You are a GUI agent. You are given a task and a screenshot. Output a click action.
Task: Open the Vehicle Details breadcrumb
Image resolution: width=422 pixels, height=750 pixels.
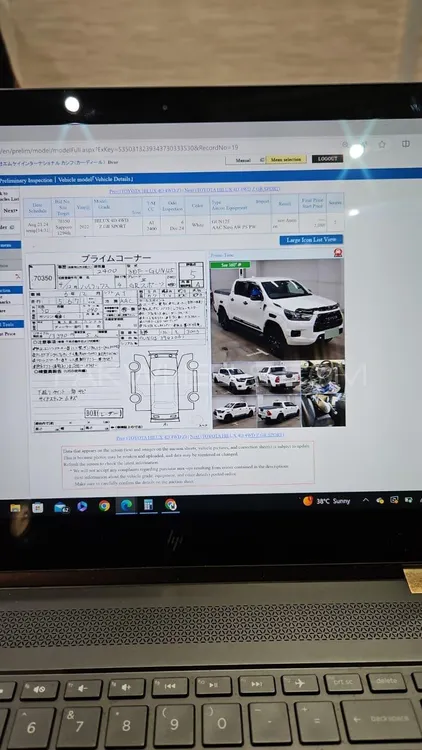115,179
